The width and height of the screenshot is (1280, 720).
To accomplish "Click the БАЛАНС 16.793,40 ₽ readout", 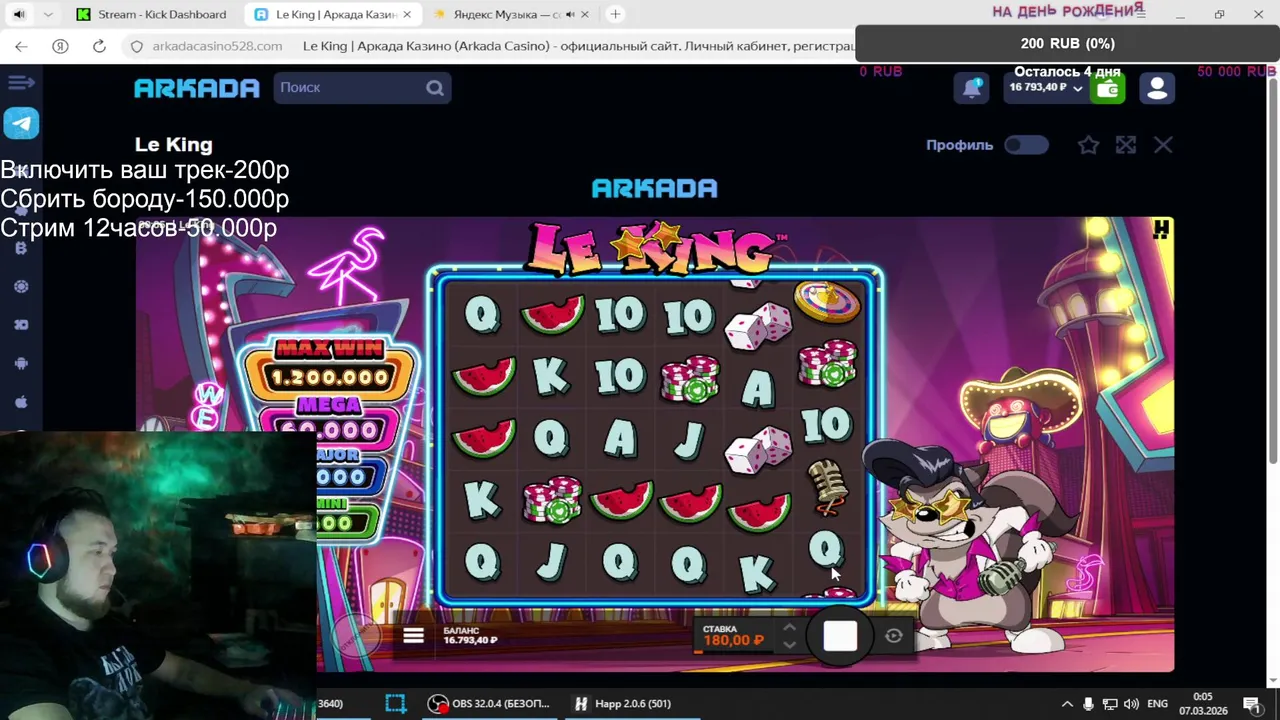I will [471, 636].
